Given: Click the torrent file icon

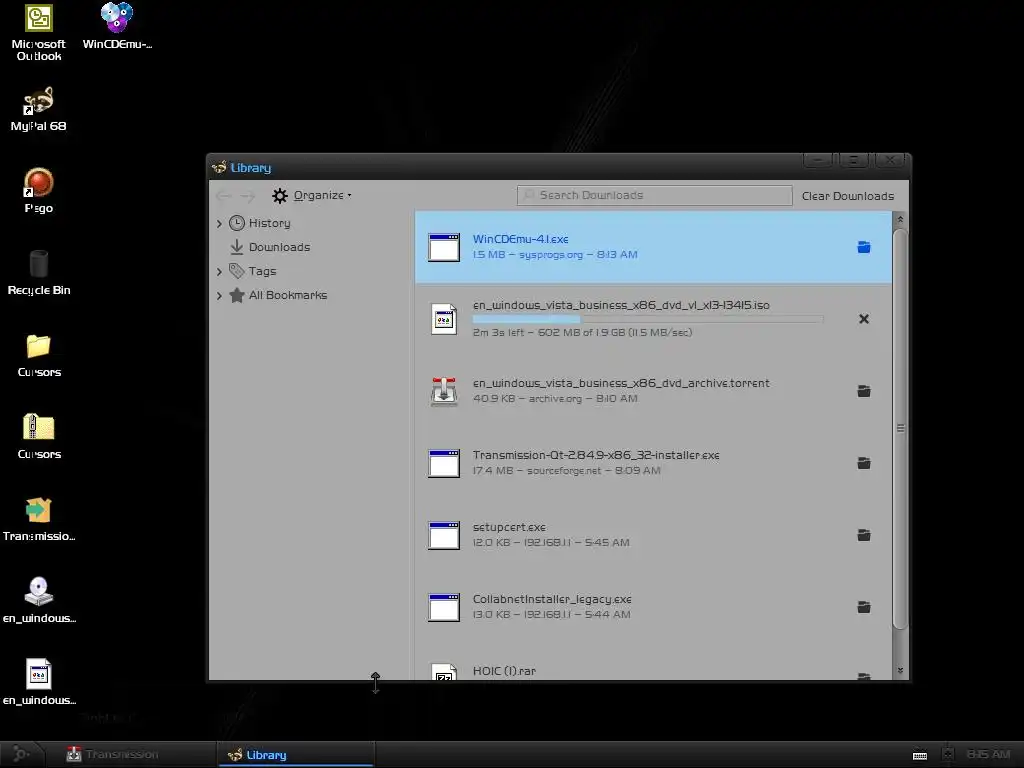Looking at the screenshot, I should 443,391.
